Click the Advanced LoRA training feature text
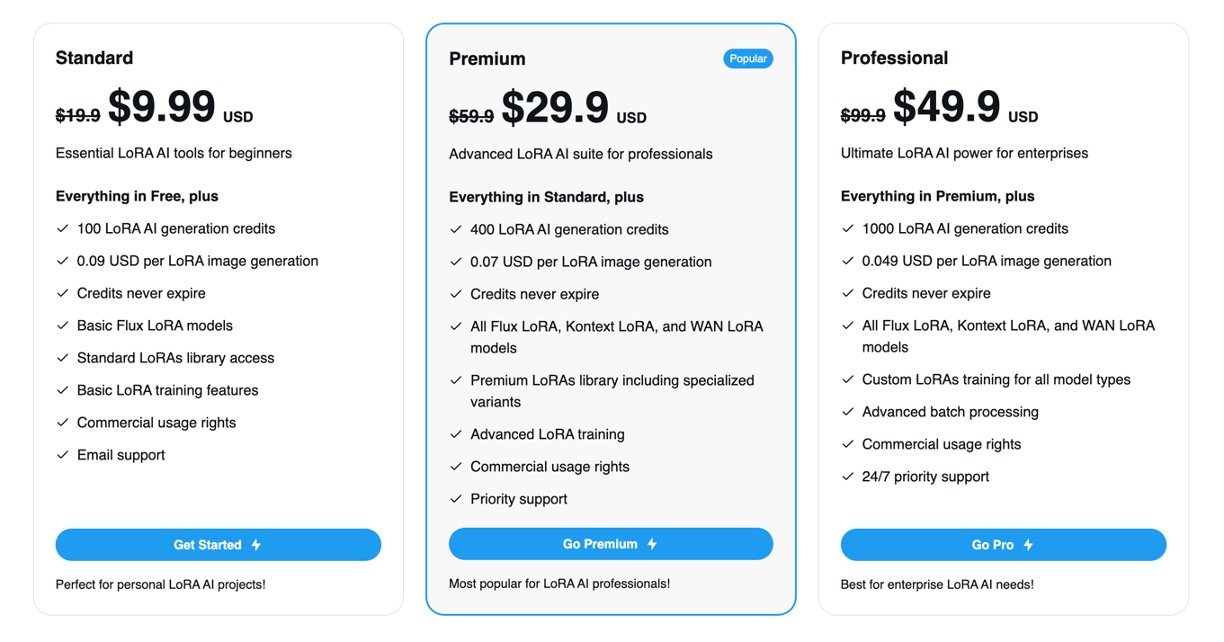 tap(547, 434)
